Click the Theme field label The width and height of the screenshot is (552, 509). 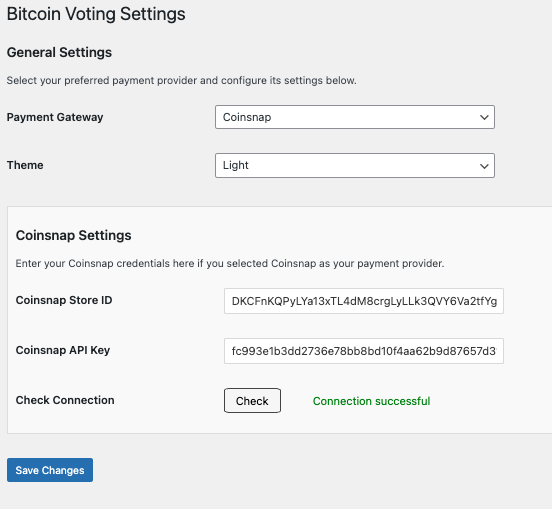point(25,165)
